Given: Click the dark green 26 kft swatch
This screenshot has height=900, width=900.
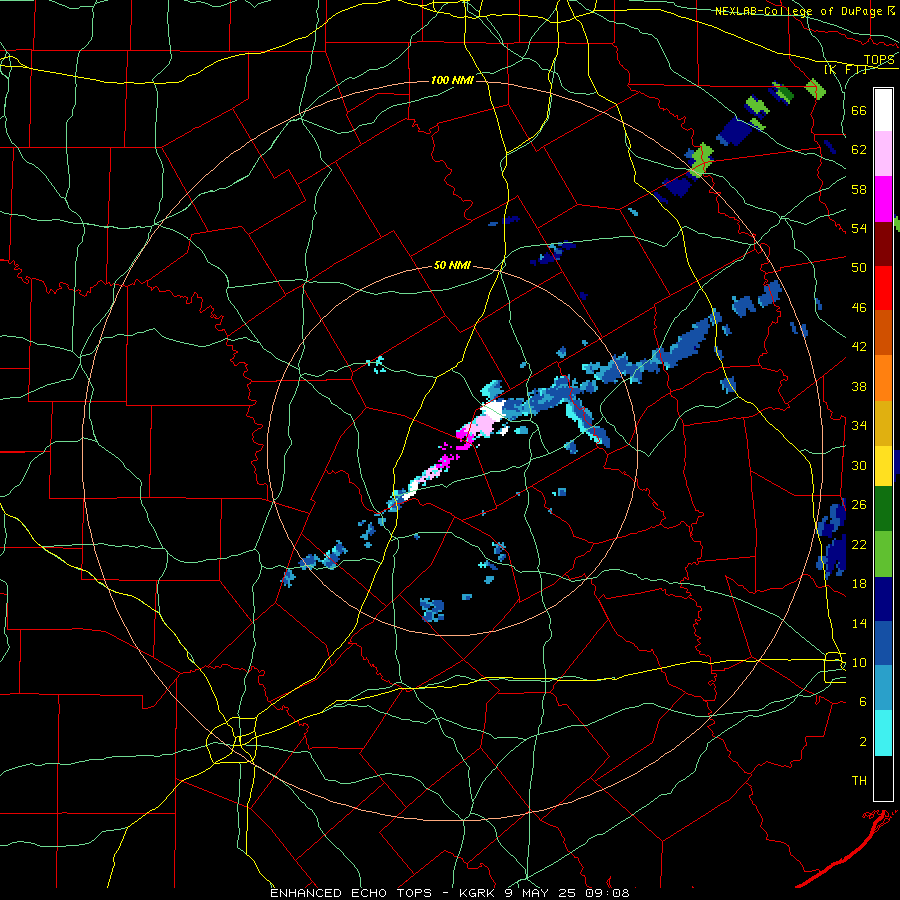Looking at the screenshot, I should point(883,509).
